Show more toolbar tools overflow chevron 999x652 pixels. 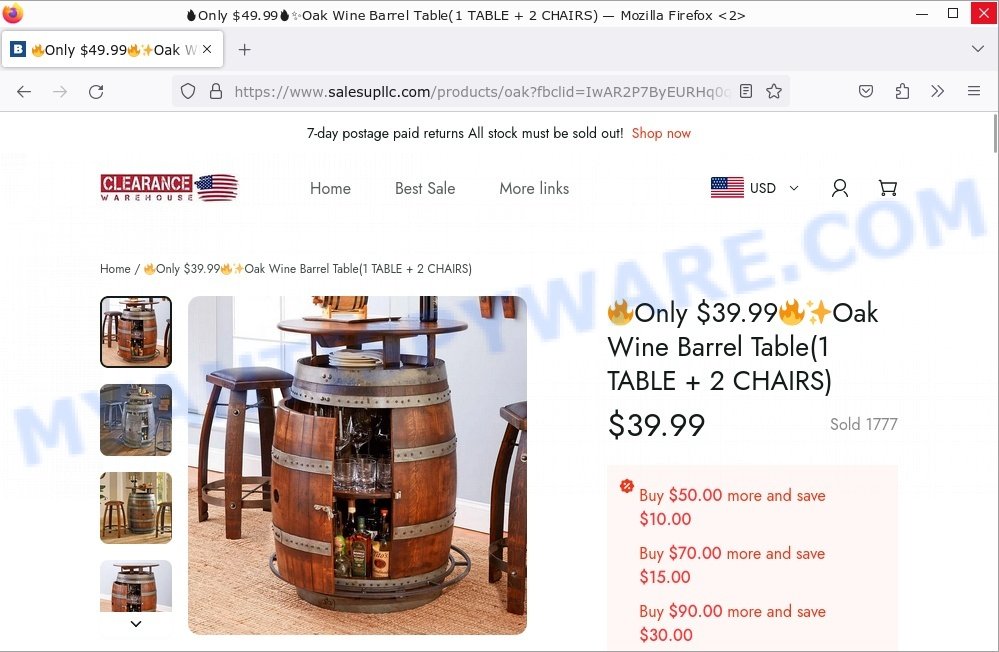pos(937,91)
